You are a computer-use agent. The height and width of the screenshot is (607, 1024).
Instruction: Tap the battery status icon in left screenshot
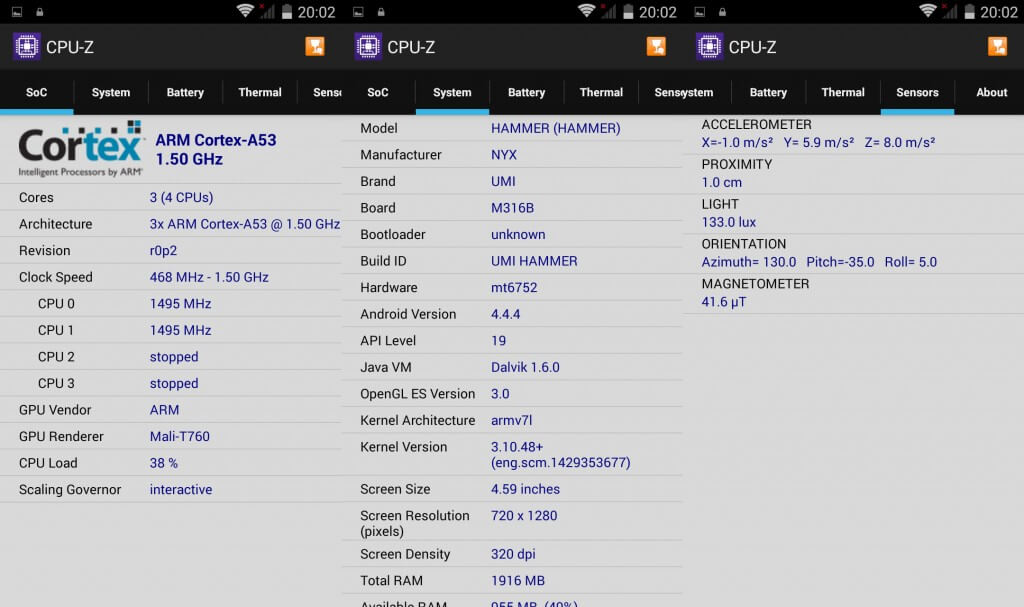coord(287,12)
